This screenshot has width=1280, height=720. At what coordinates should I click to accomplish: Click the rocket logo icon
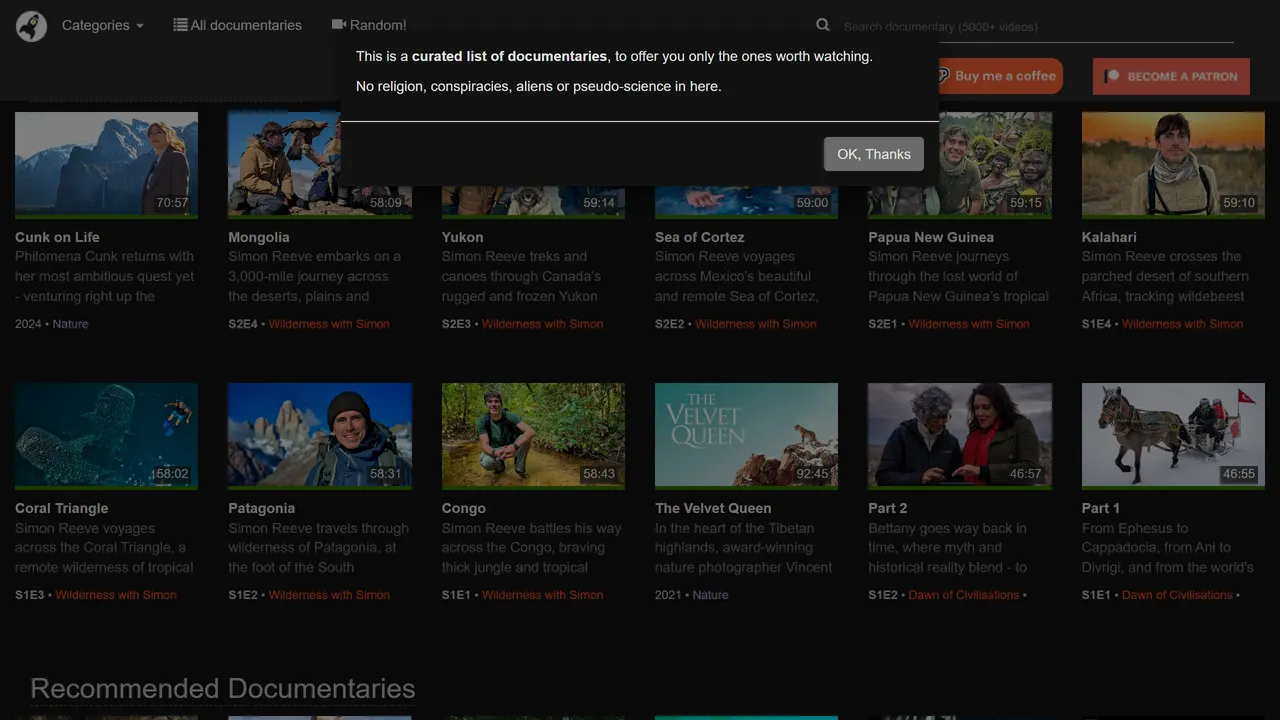point(32,26)
